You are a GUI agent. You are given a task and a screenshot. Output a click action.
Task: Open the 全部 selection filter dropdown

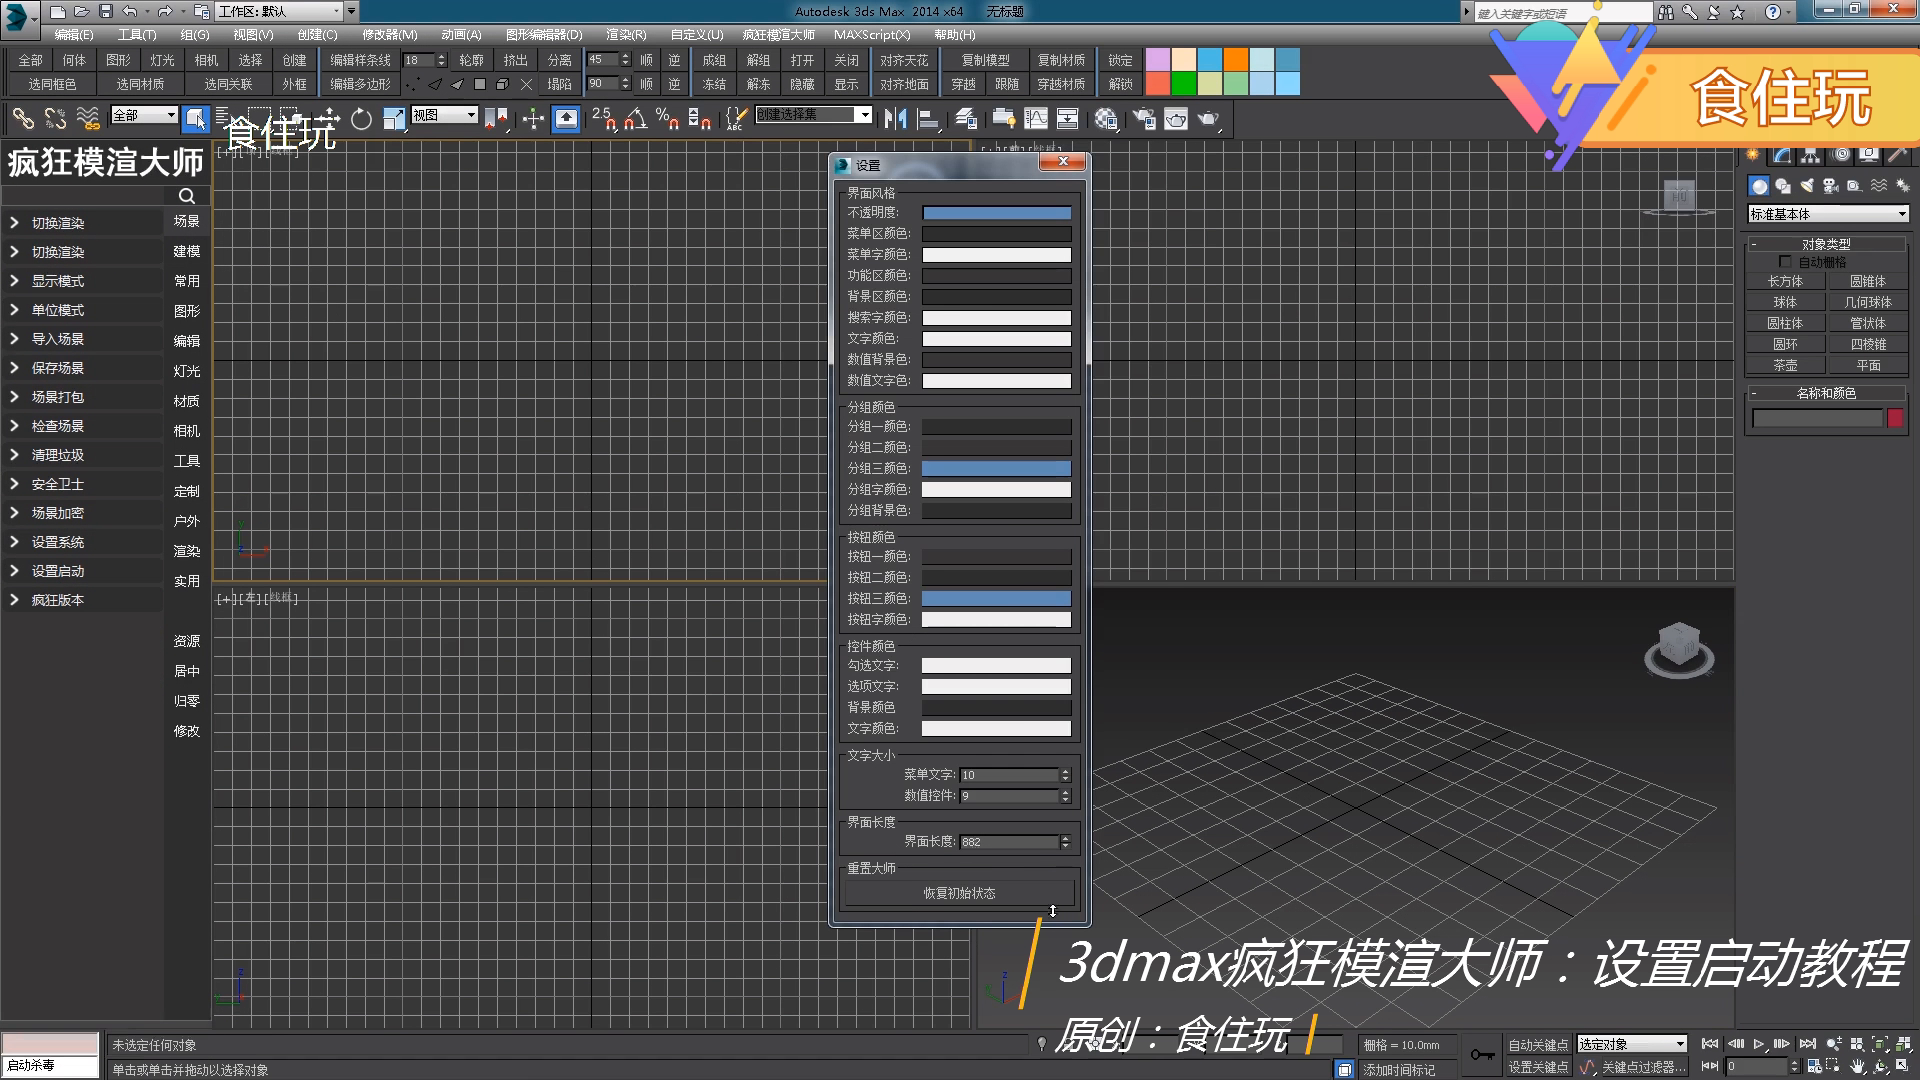[144, 115]
